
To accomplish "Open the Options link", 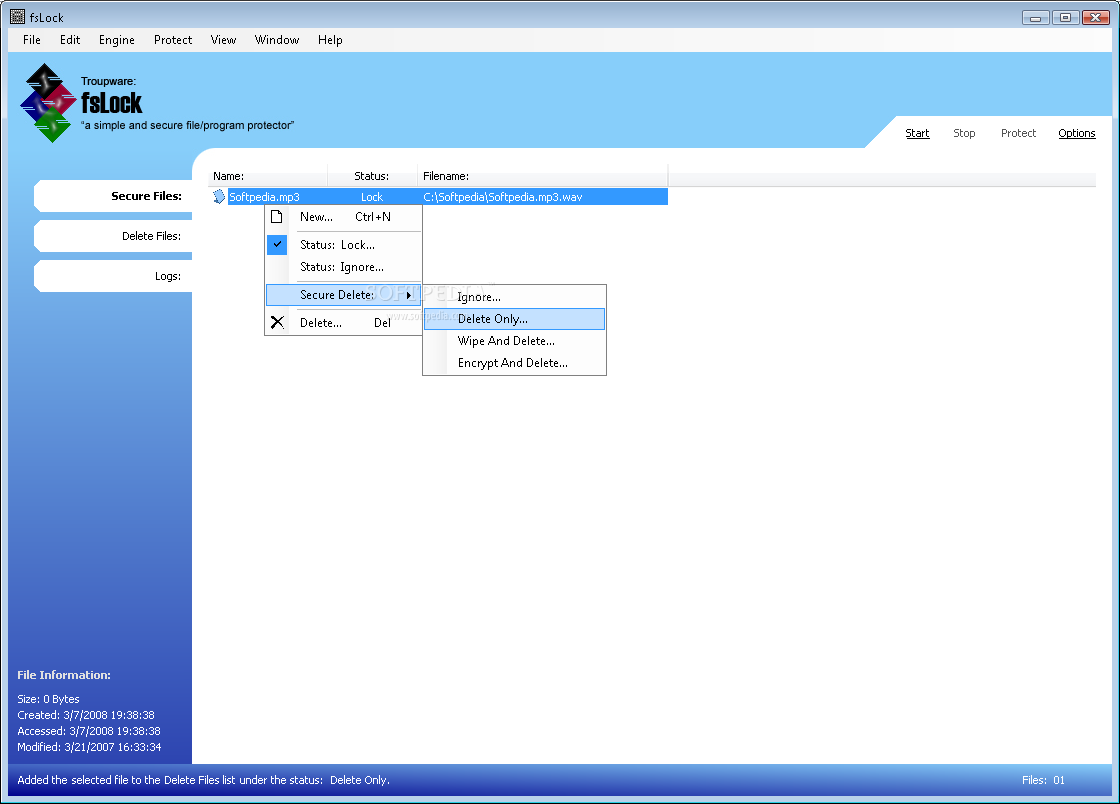I will 1076,133.
